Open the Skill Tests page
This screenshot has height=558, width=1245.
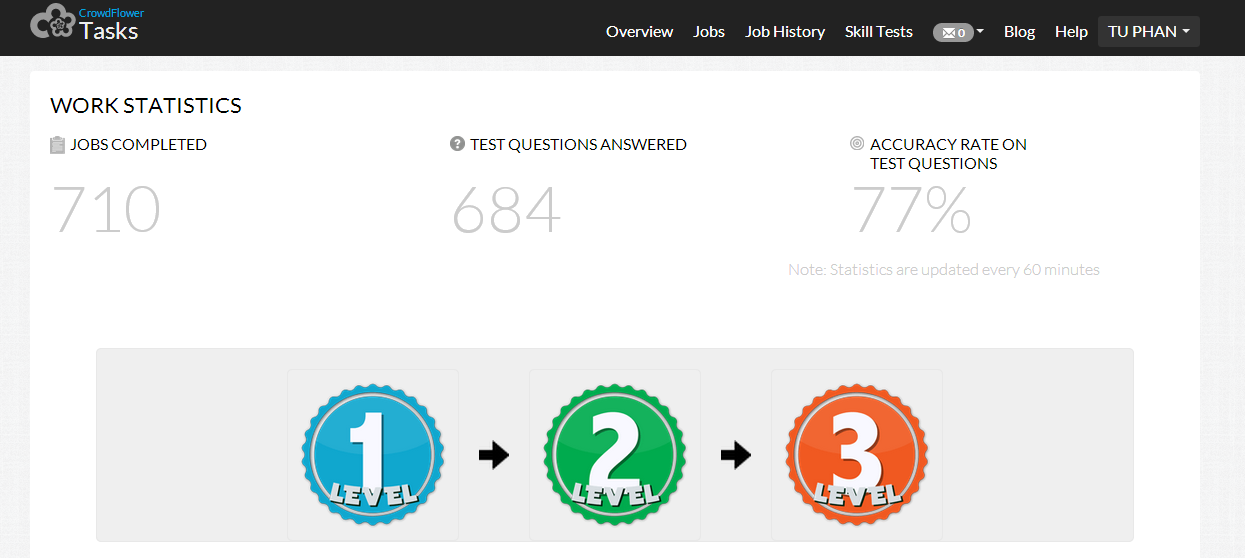(879, 31)
